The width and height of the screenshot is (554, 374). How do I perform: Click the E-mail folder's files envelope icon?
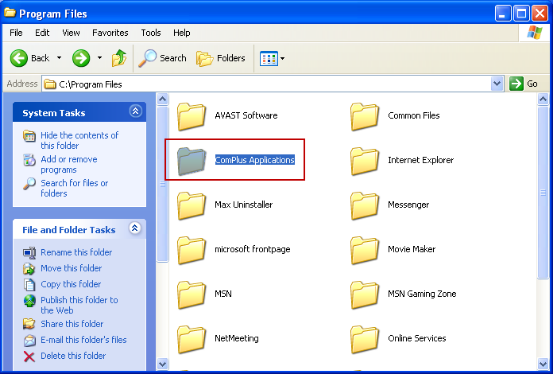point(29,340)
